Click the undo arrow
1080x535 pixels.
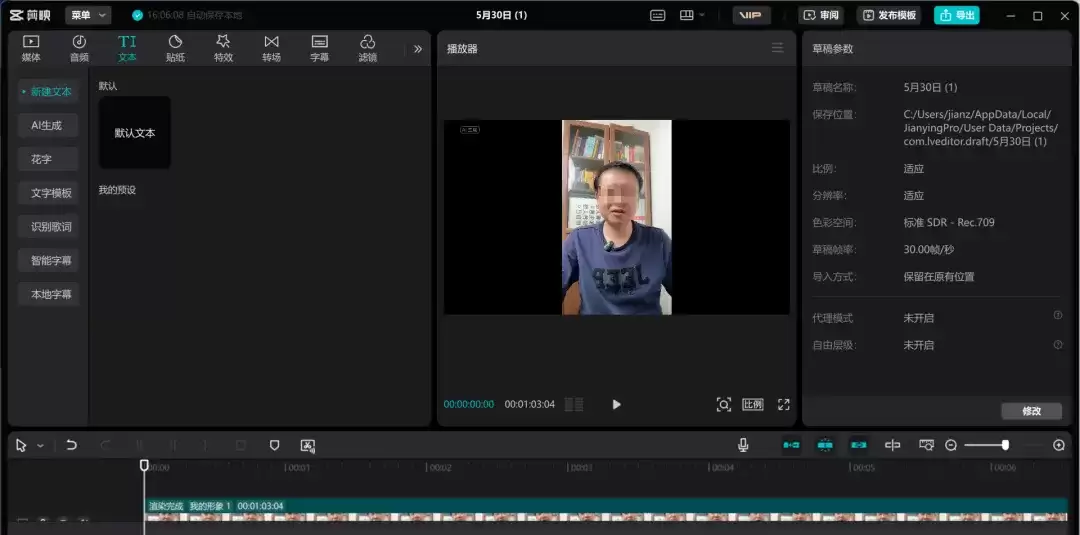pos(71,445)
